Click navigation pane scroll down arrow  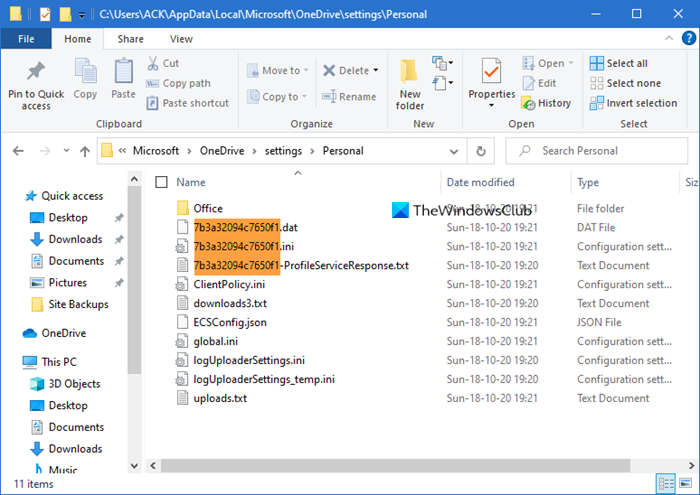[x=134, y=466]
